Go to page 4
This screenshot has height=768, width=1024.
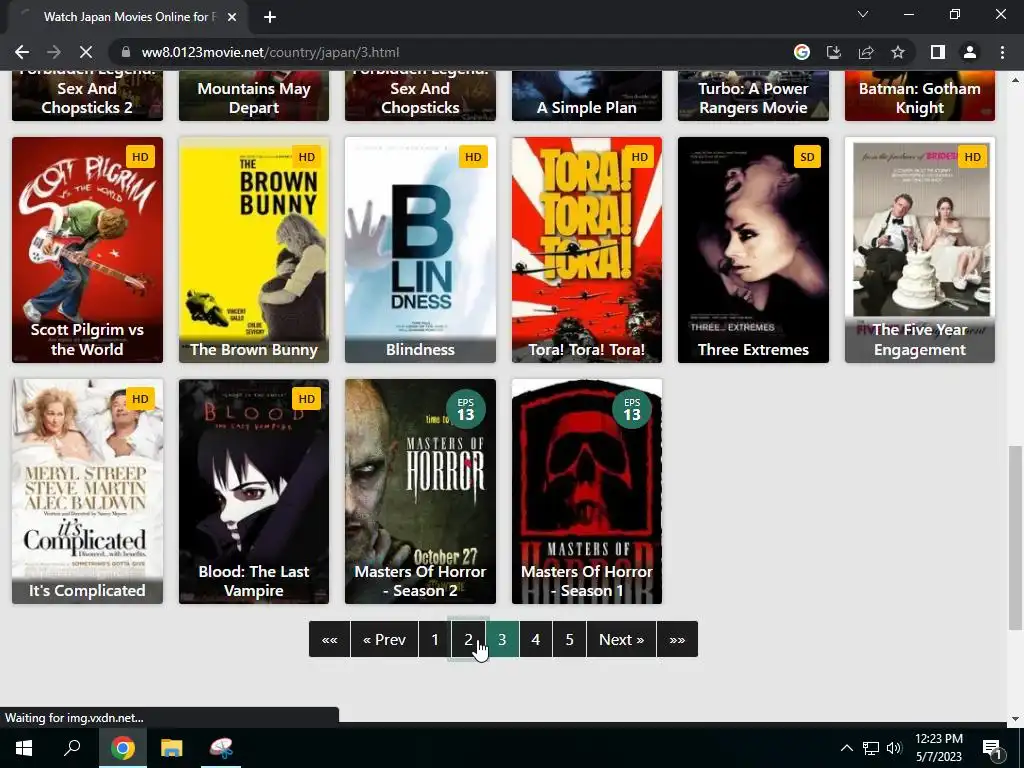[x=536, y=639]
